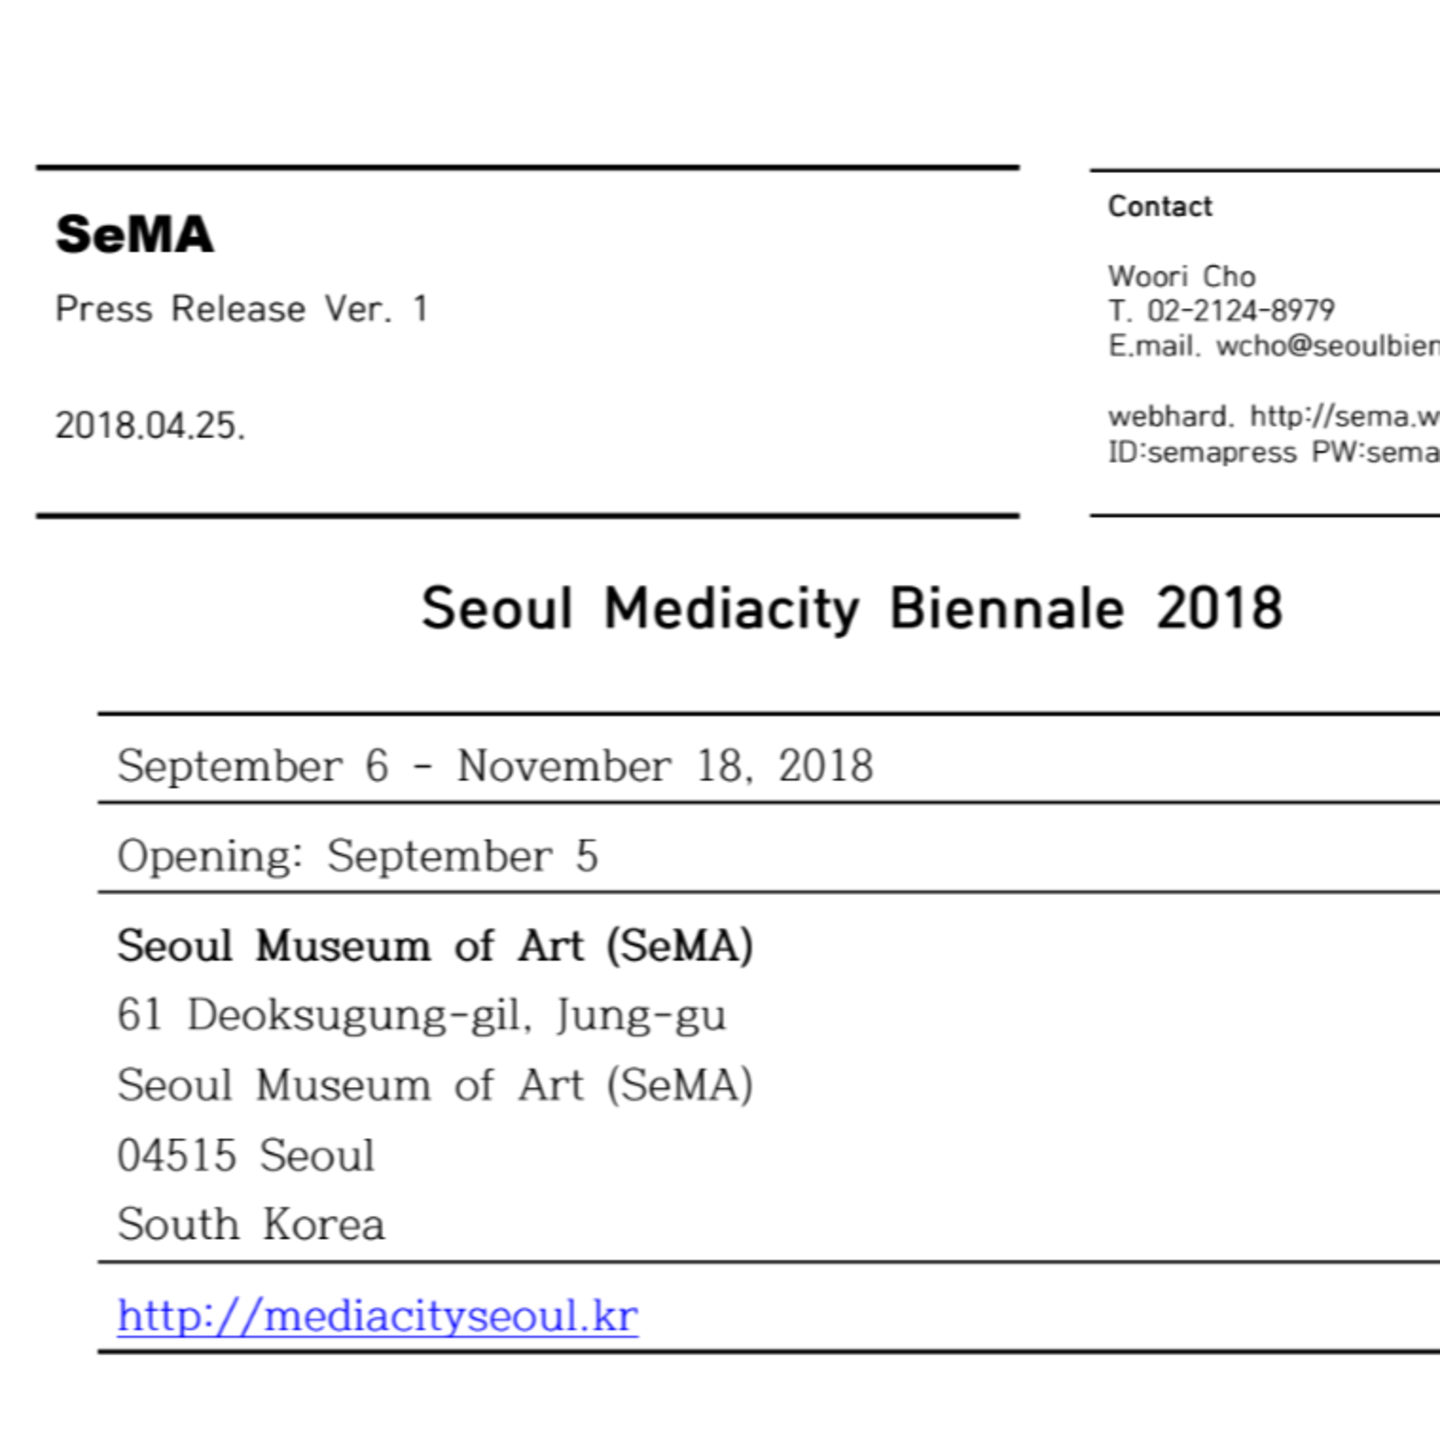Click the 61 Deoksugung-gil, Jung-gu address
The height and width of the screenshot is (1440, 1440).
pyautogui.click(x=421, y=1015)
